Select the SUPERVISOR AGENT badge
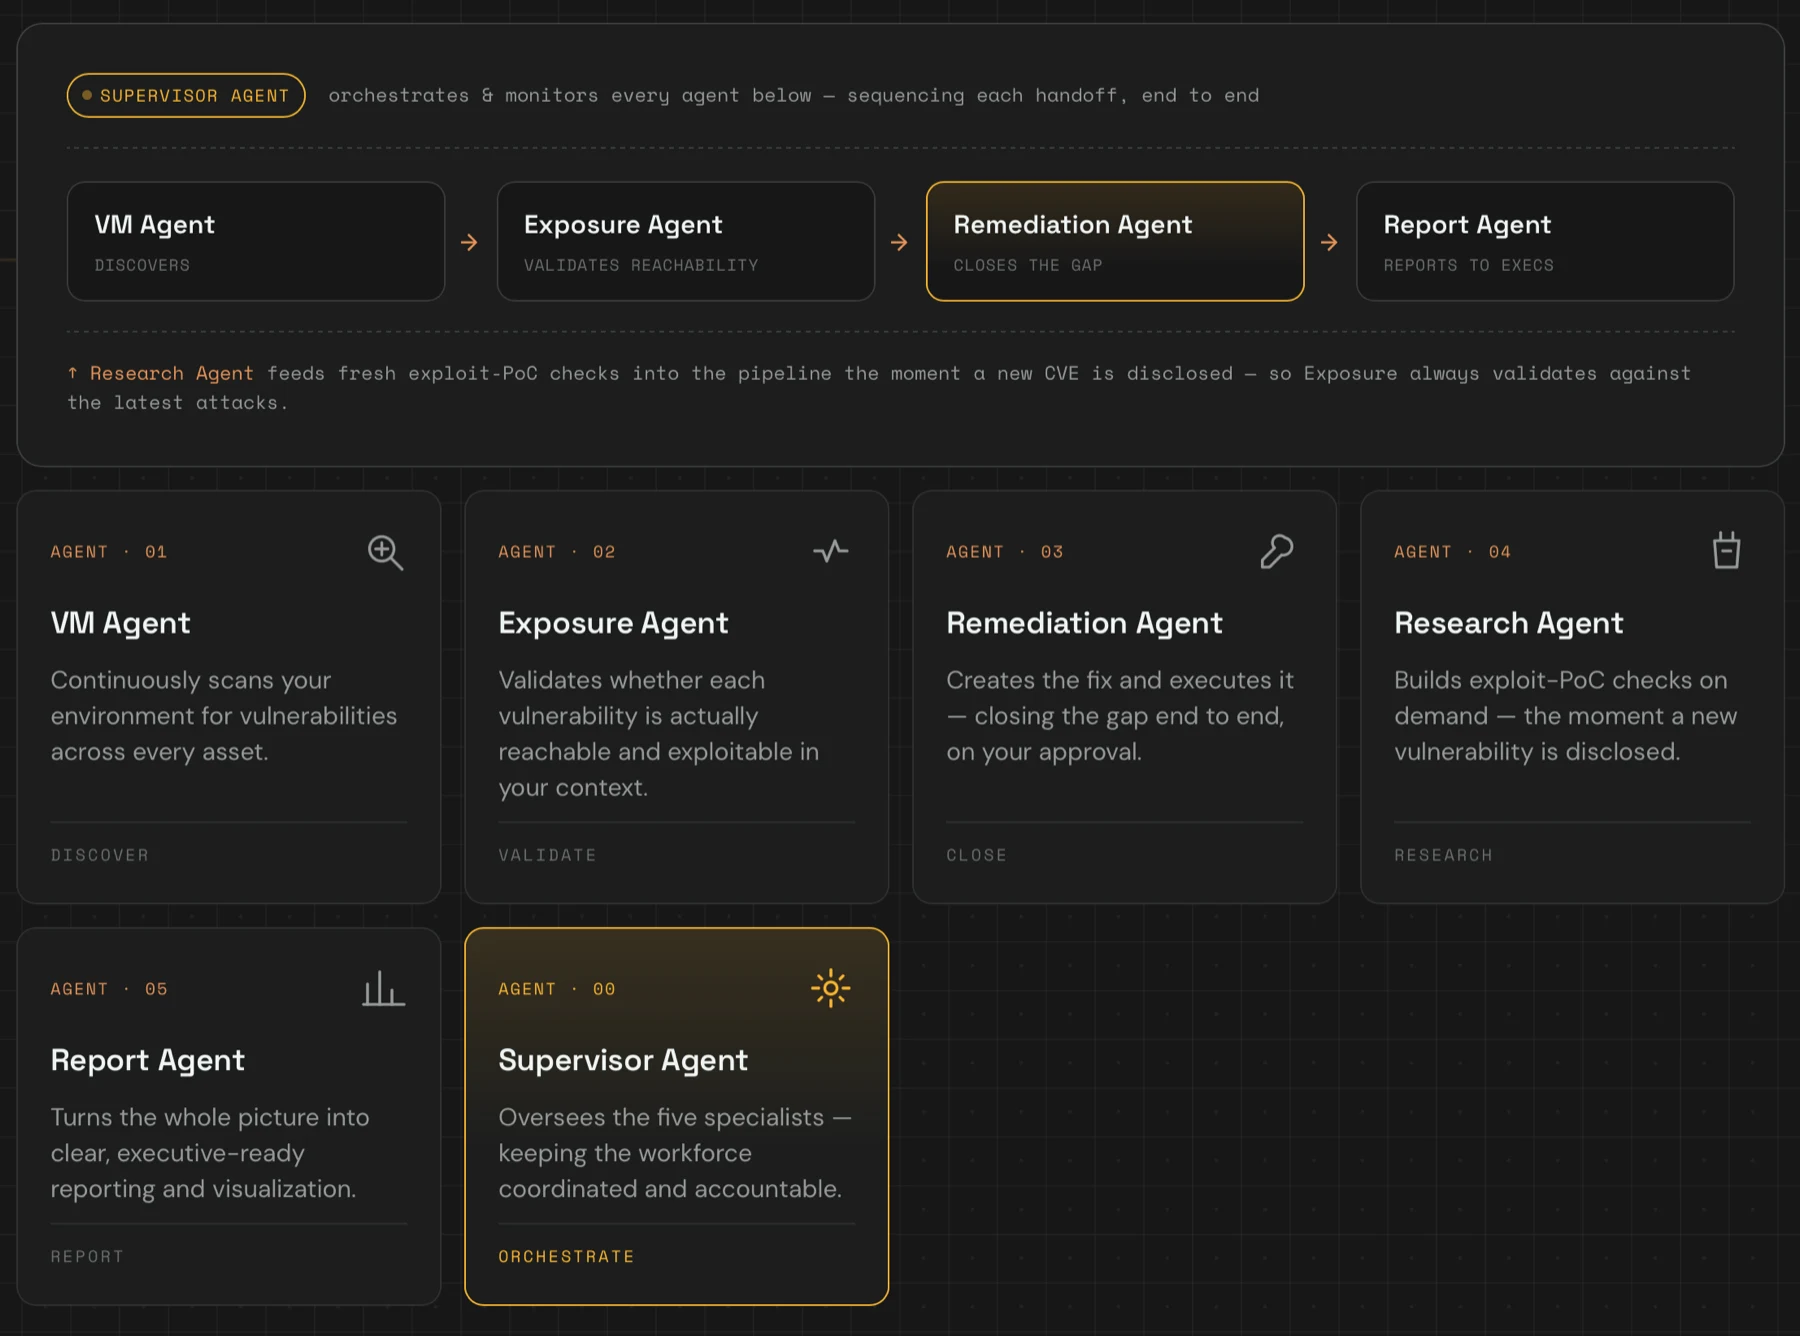1800x1336 pixels. coord(186,95)
